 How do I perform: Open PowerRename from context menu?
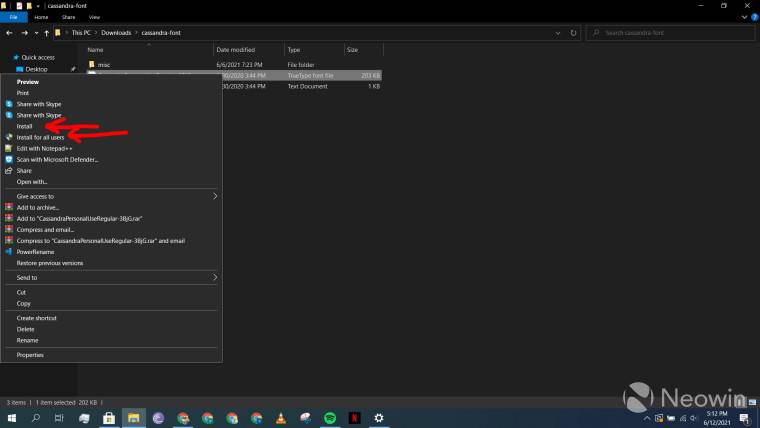(34, 252)
